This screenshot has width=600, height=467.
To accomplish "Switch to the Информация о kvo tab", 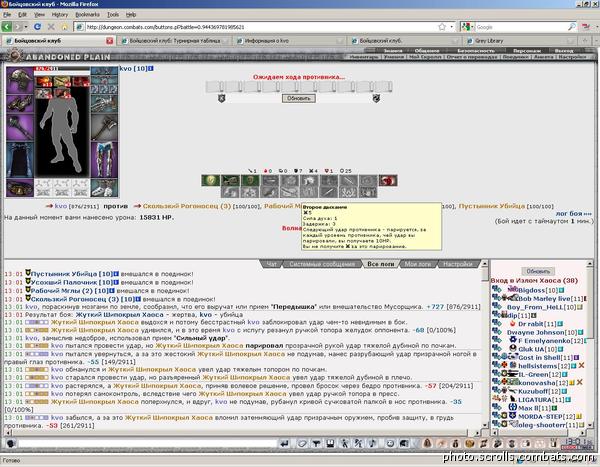I will [291, 41].
